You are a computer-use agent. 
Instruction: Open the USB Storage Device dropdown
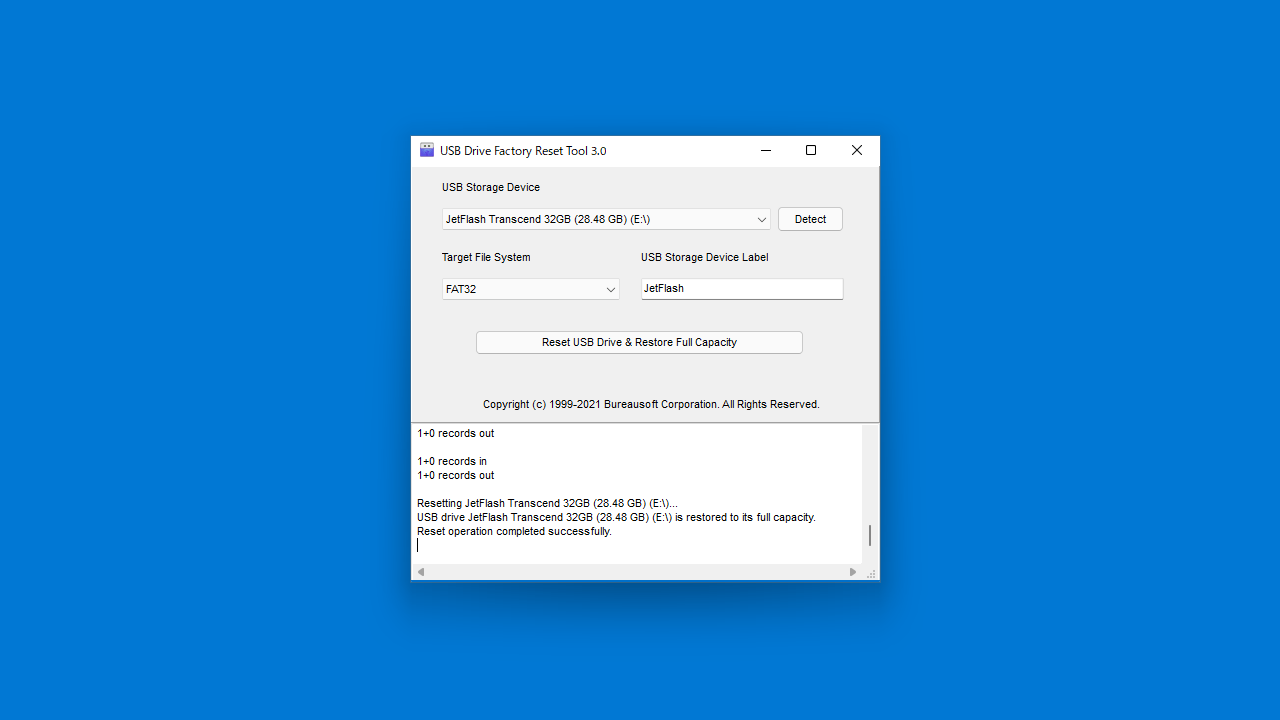(606, 219)
